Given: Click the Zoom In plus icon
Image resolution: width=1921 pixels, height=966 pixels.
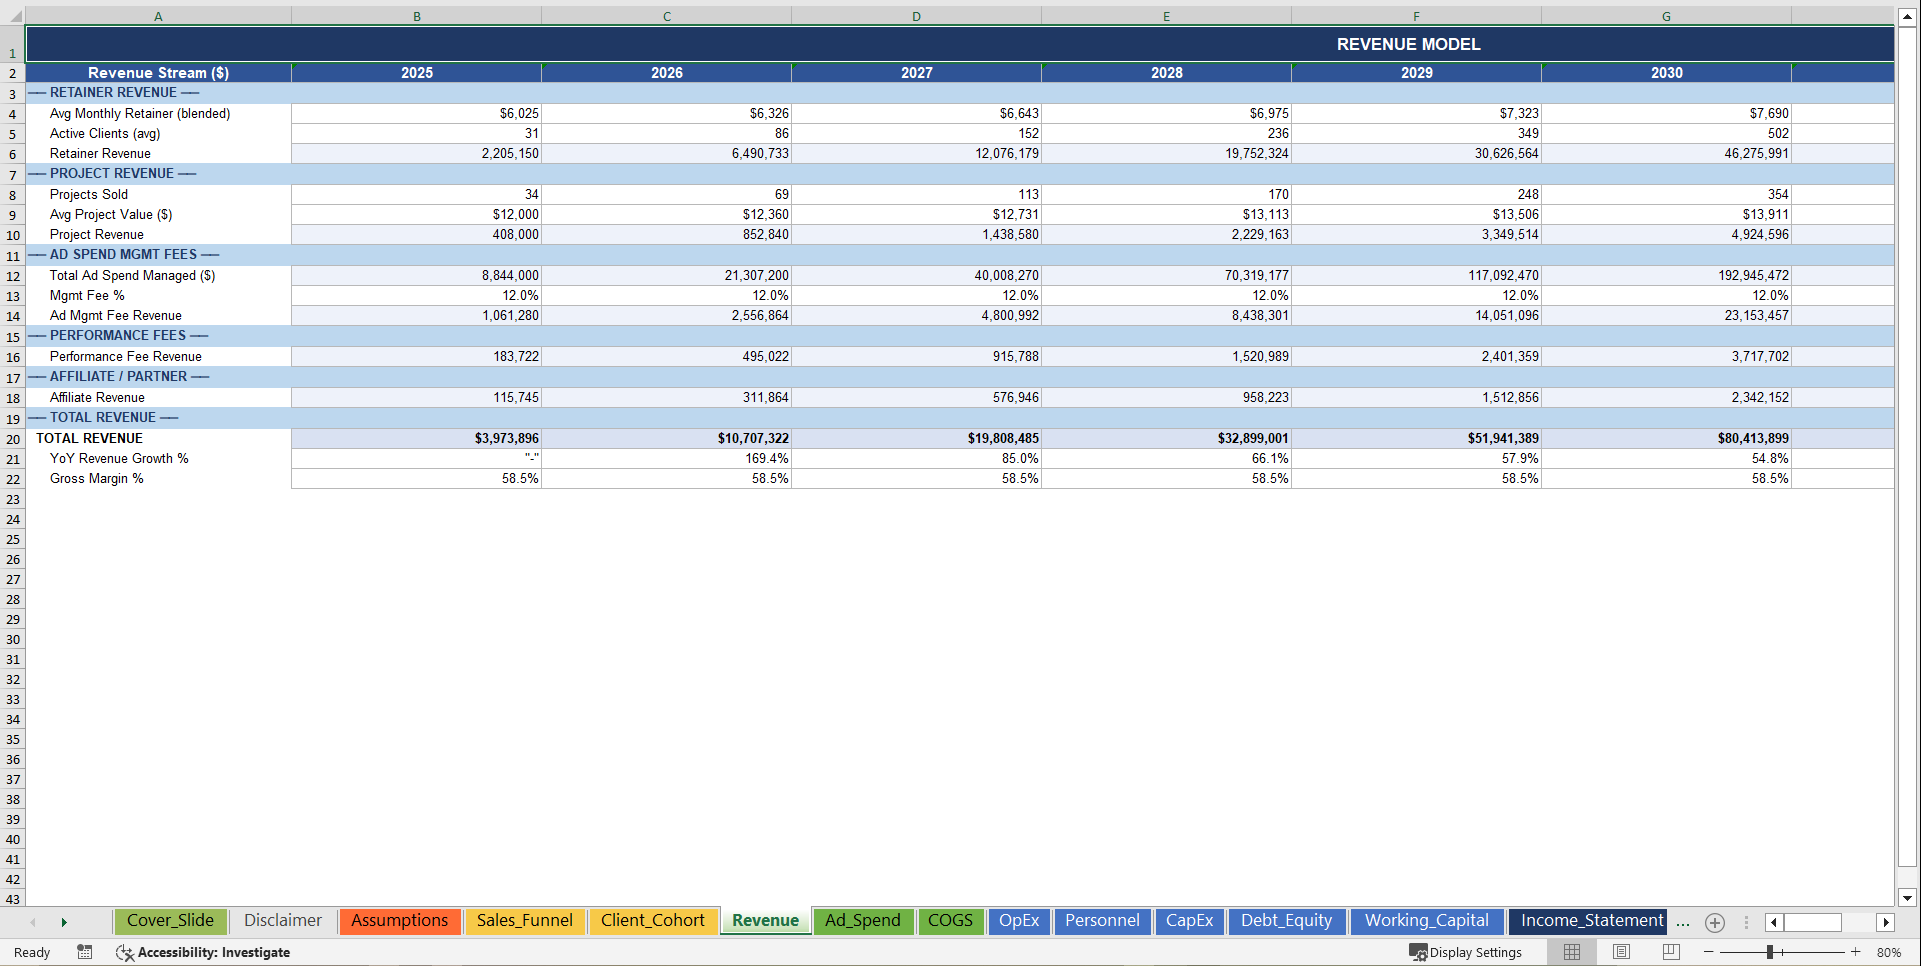Looking at the screenshot, I should click(1855, 952).
